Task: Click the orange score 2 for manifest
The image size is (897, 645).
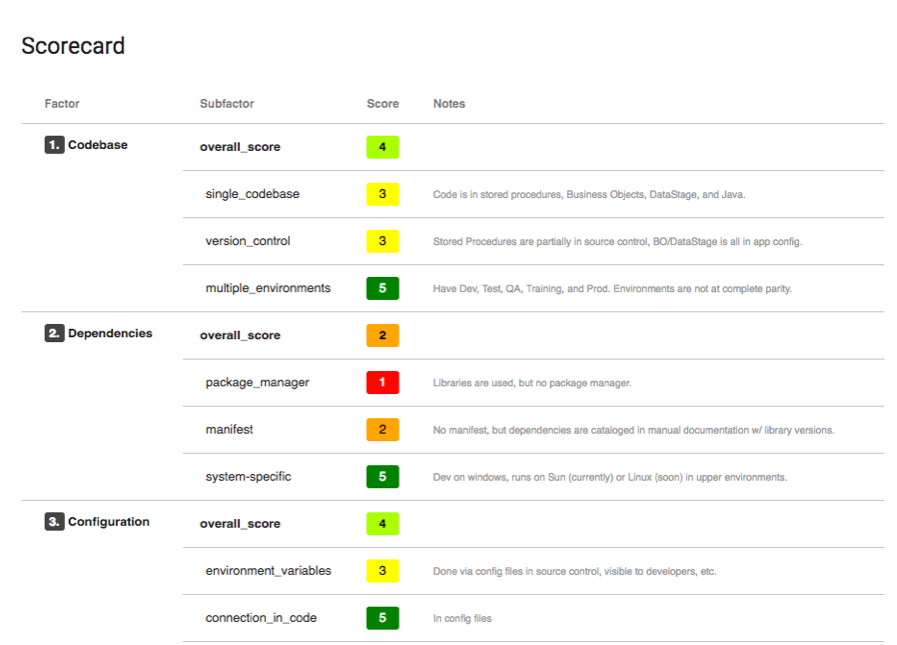Action: click(x=383, y=429)
